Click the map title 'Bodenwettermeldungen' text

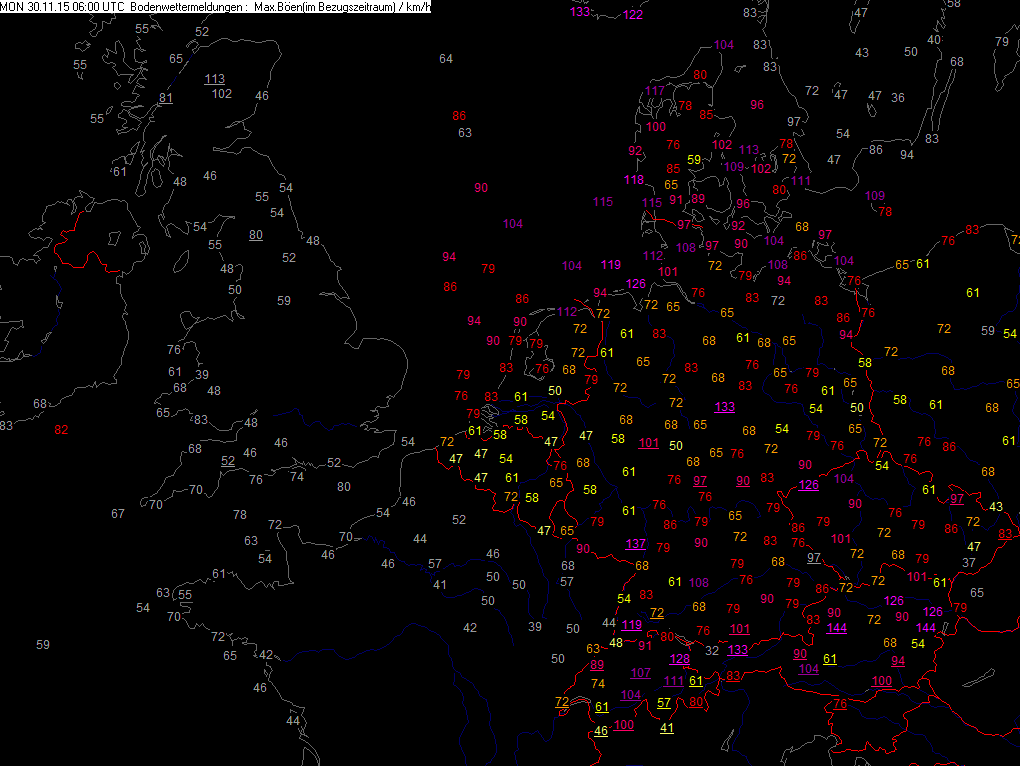click(x=185, y=7)
